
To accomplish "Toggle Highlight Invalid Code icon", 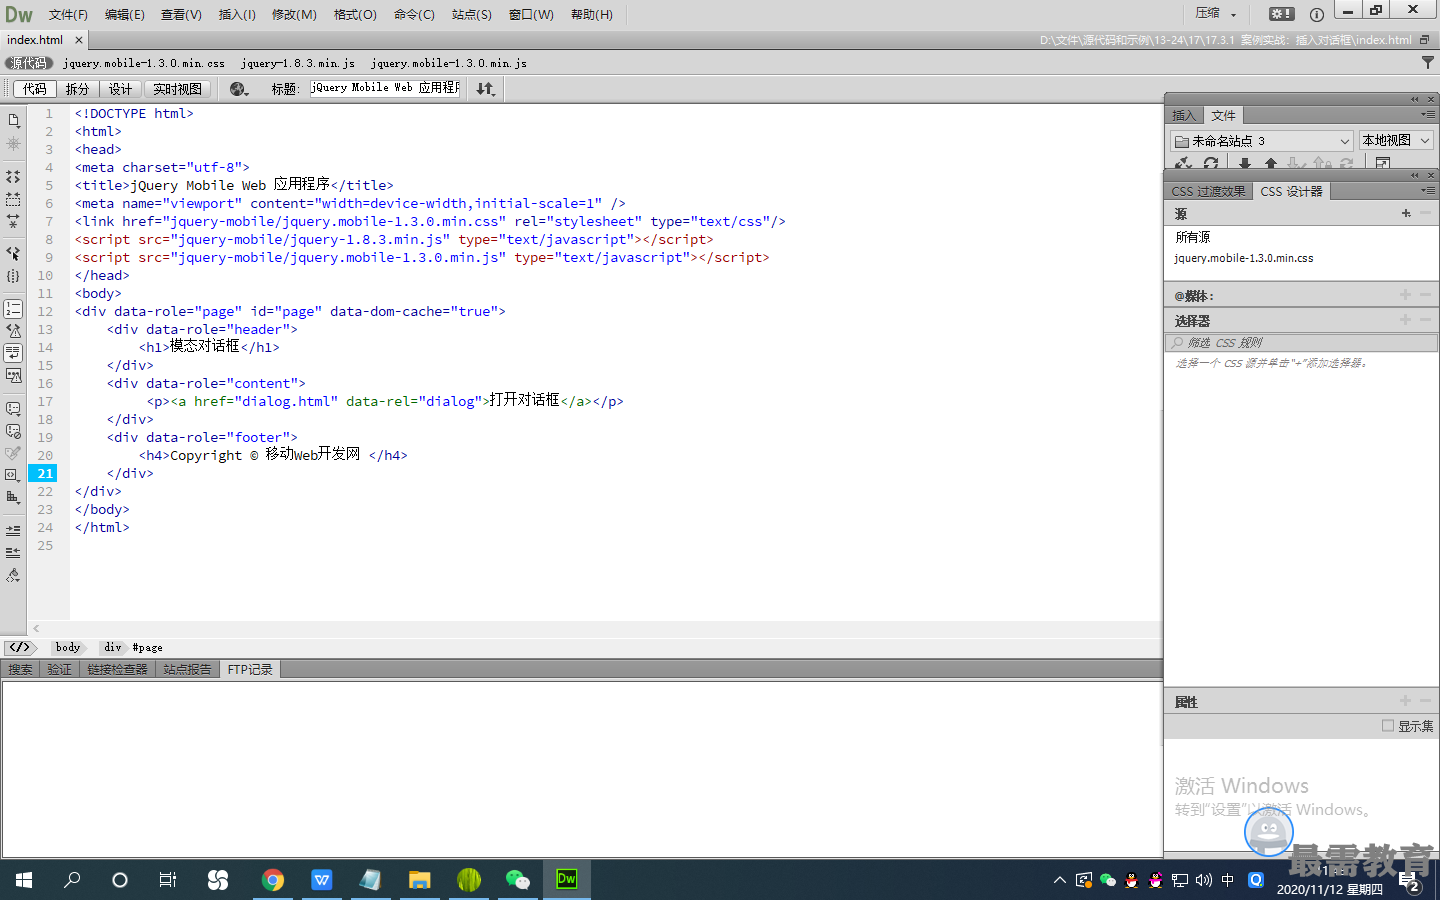I will coord(13,331).
